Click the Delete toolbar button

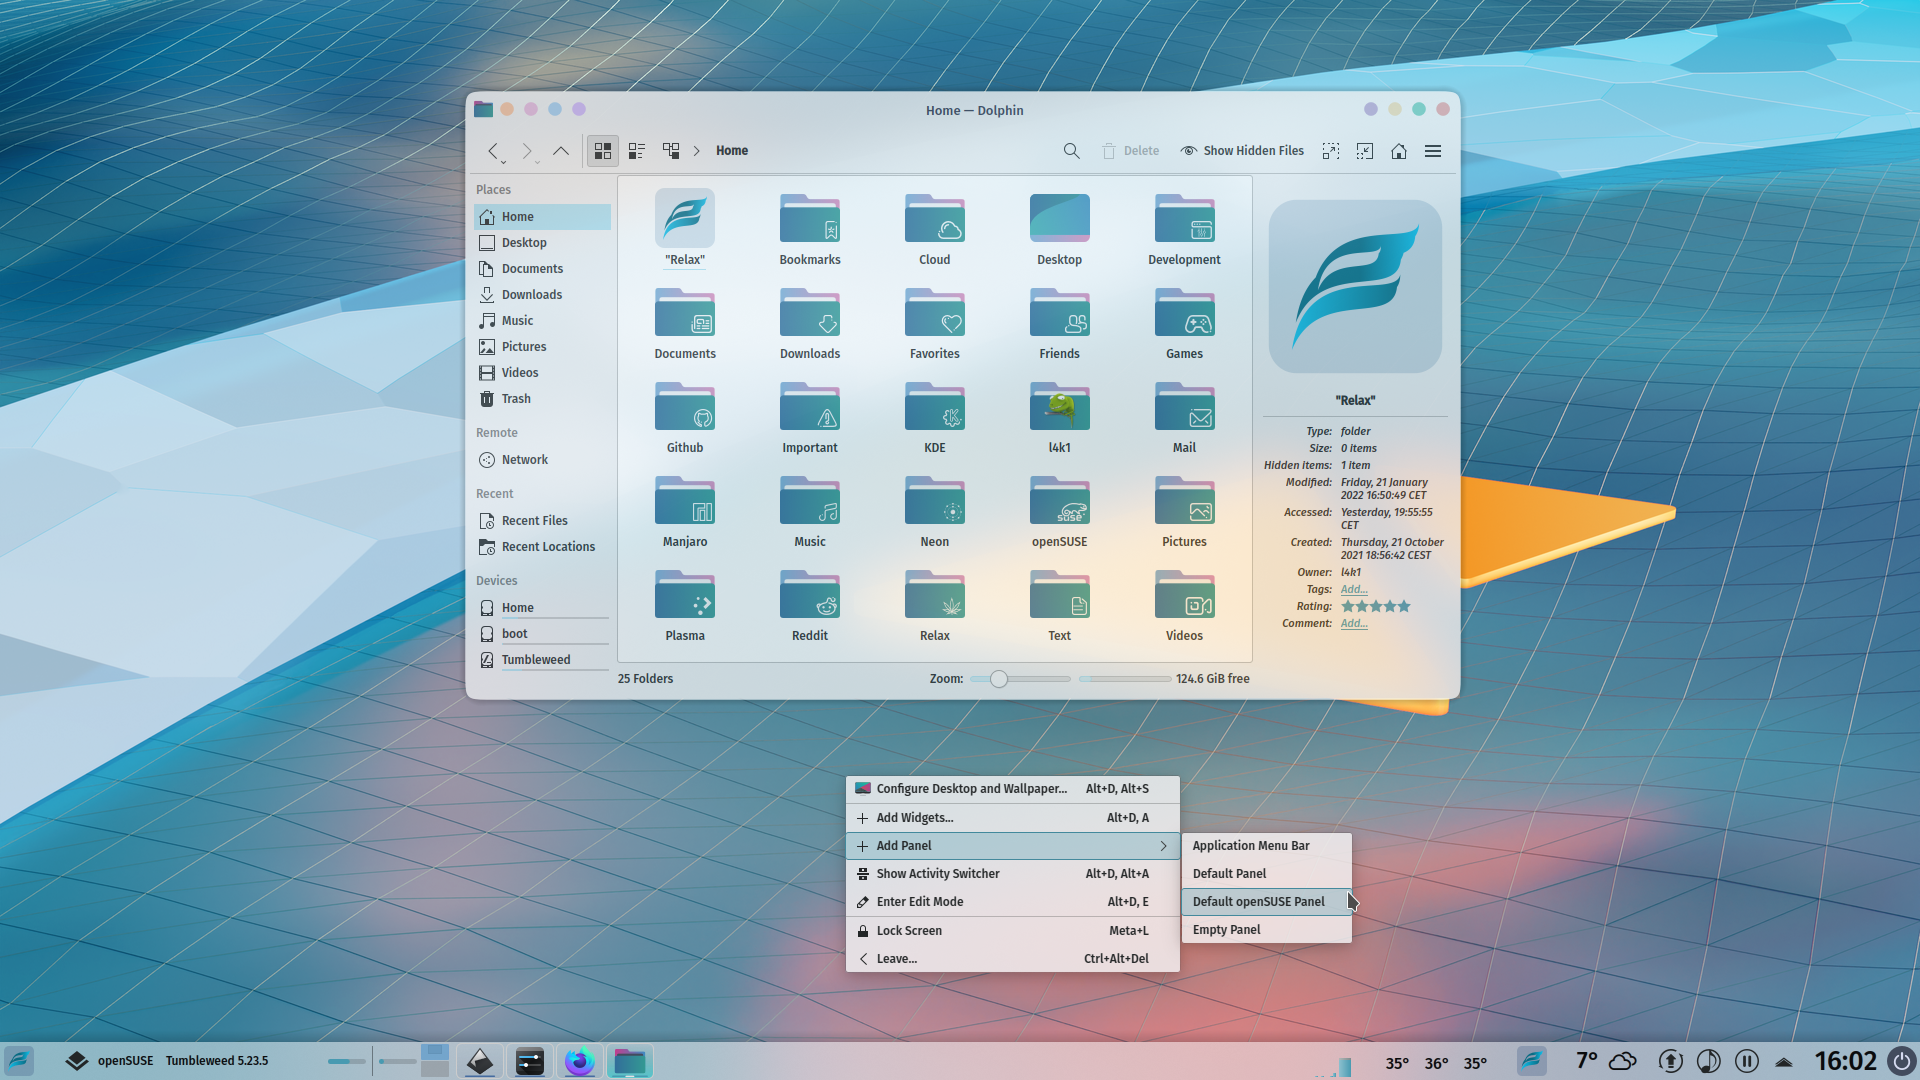[x=1131, y=151]
